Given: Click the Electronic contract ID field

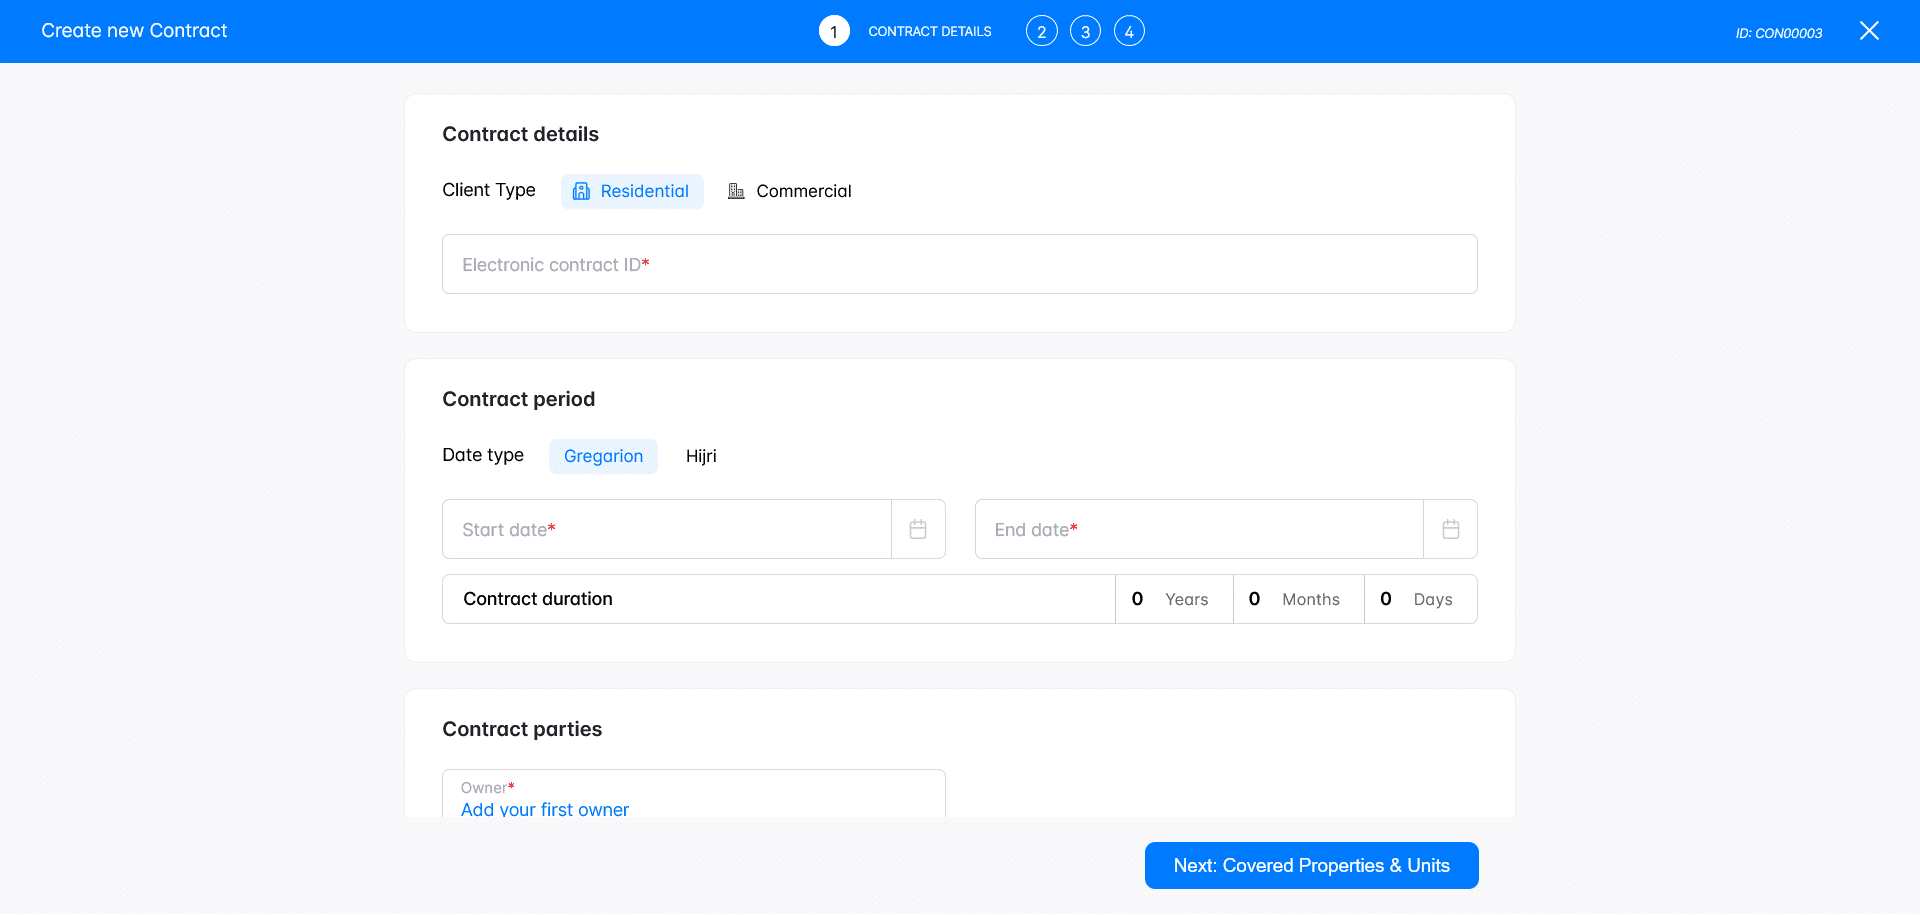Looking at the screenshot, I should pos(959,264).
